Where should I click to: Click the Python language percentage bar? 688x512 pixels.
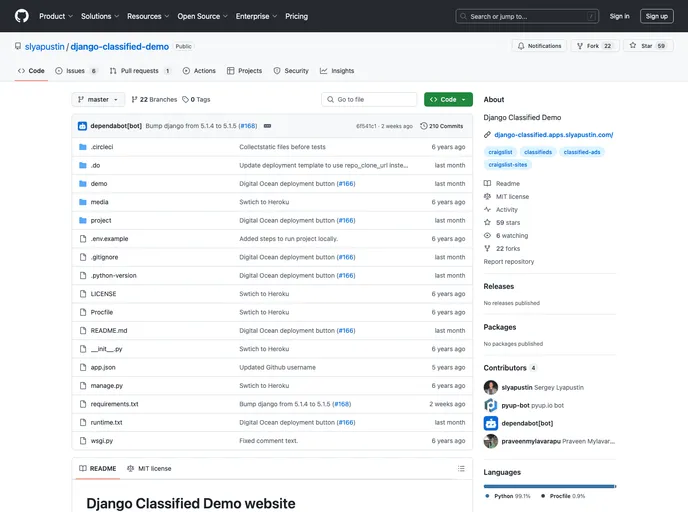[549, 486]
